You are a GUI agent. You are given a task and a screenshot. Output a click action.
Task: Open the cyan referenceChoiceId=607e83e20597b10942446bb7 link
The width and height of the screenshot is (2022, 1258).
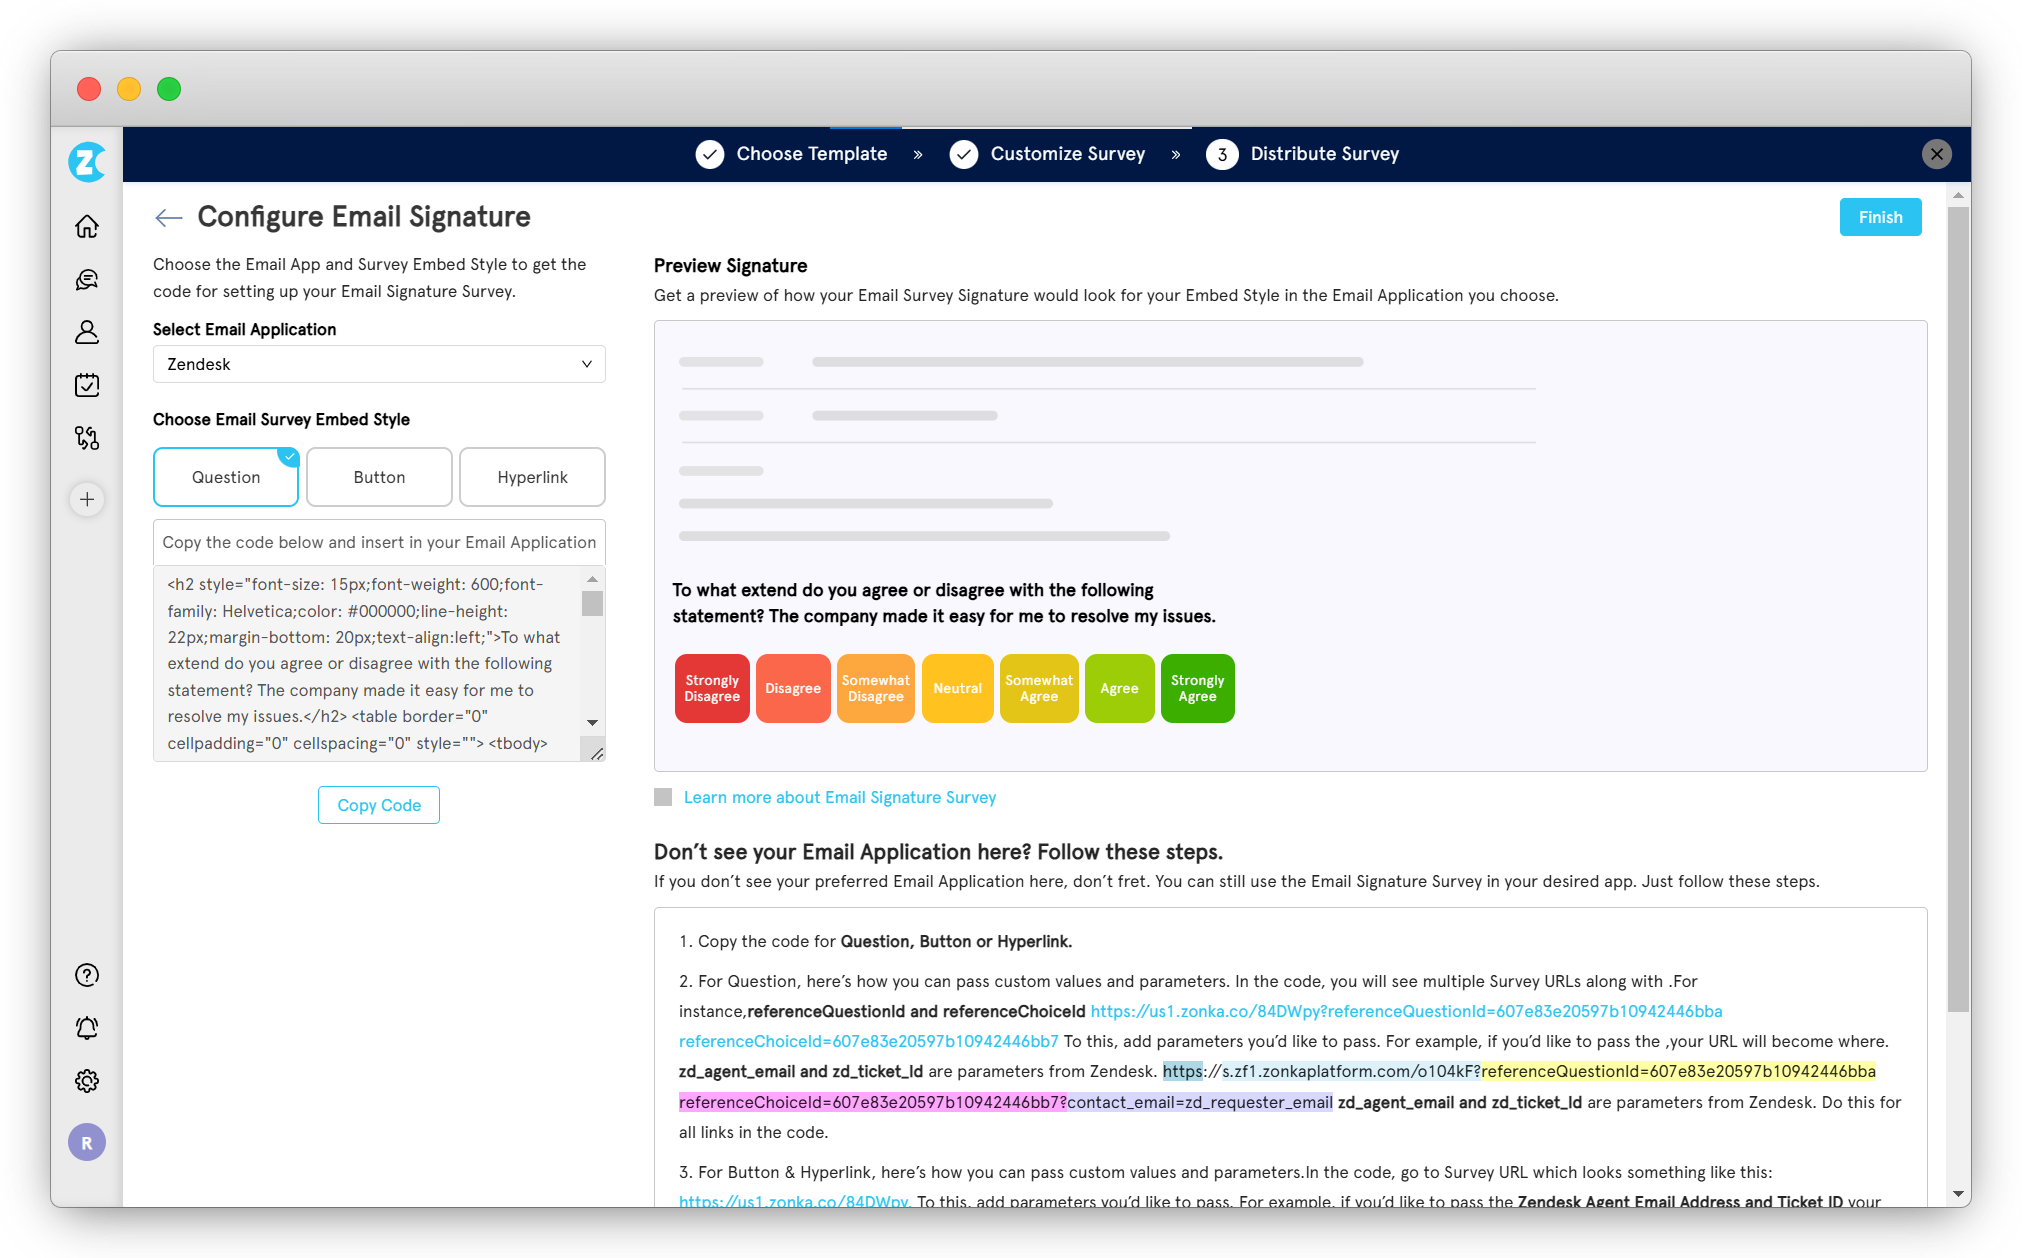(868, 1041)
